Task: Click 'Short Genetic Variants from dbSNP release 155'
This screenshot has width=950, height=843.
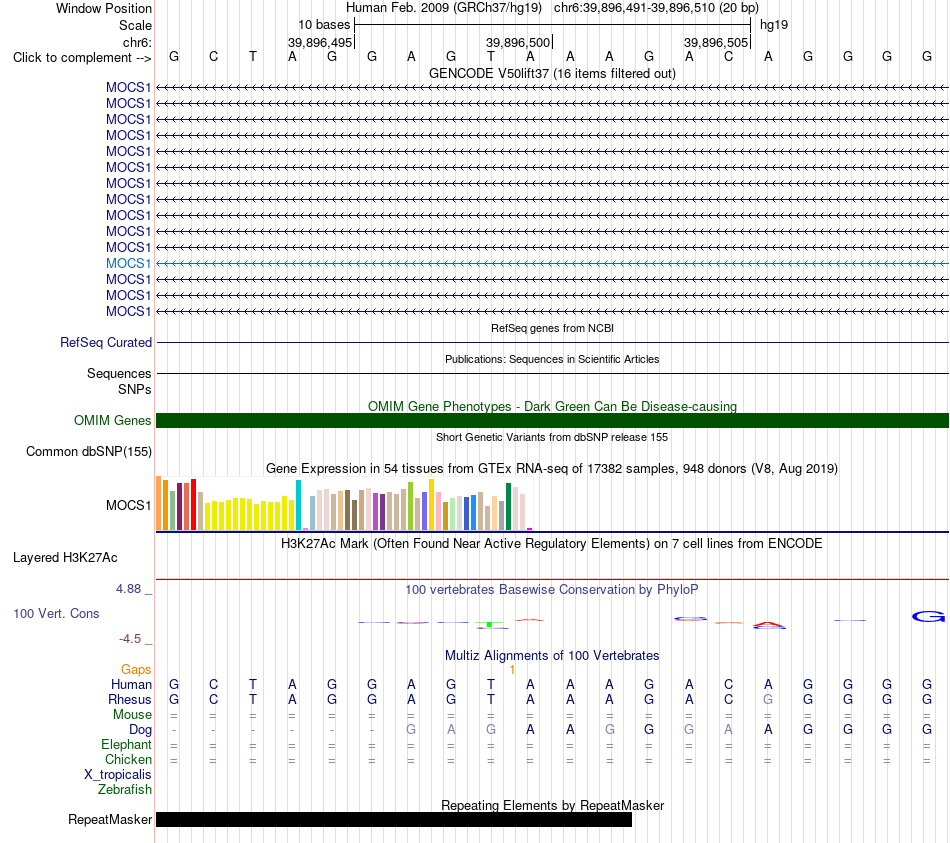Action: coord(552,437)
